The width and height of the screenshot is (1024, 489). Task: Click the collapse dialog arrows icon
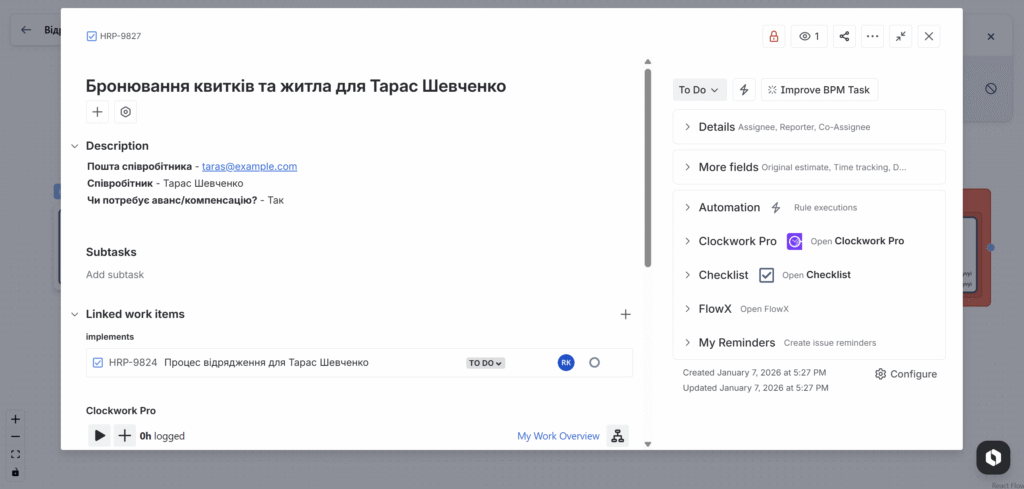pos(901,36)
